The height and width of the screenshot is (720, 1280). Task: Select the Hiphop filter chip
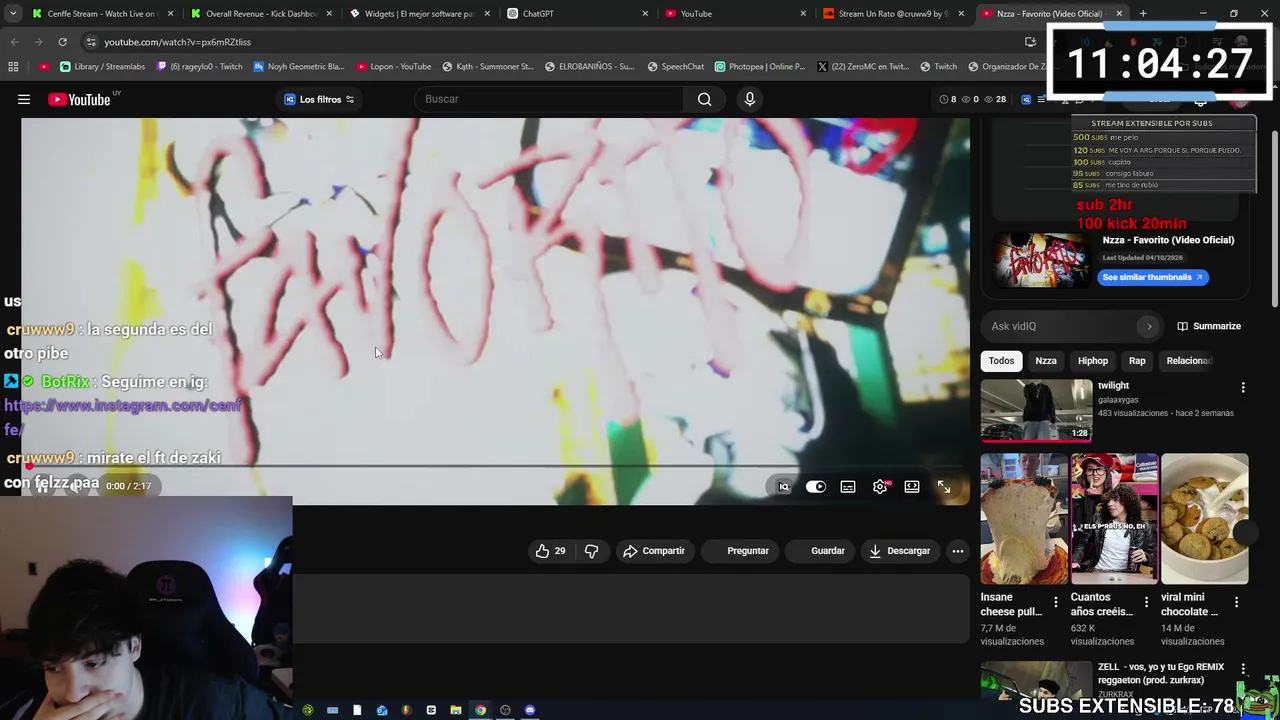[1093, 361]
